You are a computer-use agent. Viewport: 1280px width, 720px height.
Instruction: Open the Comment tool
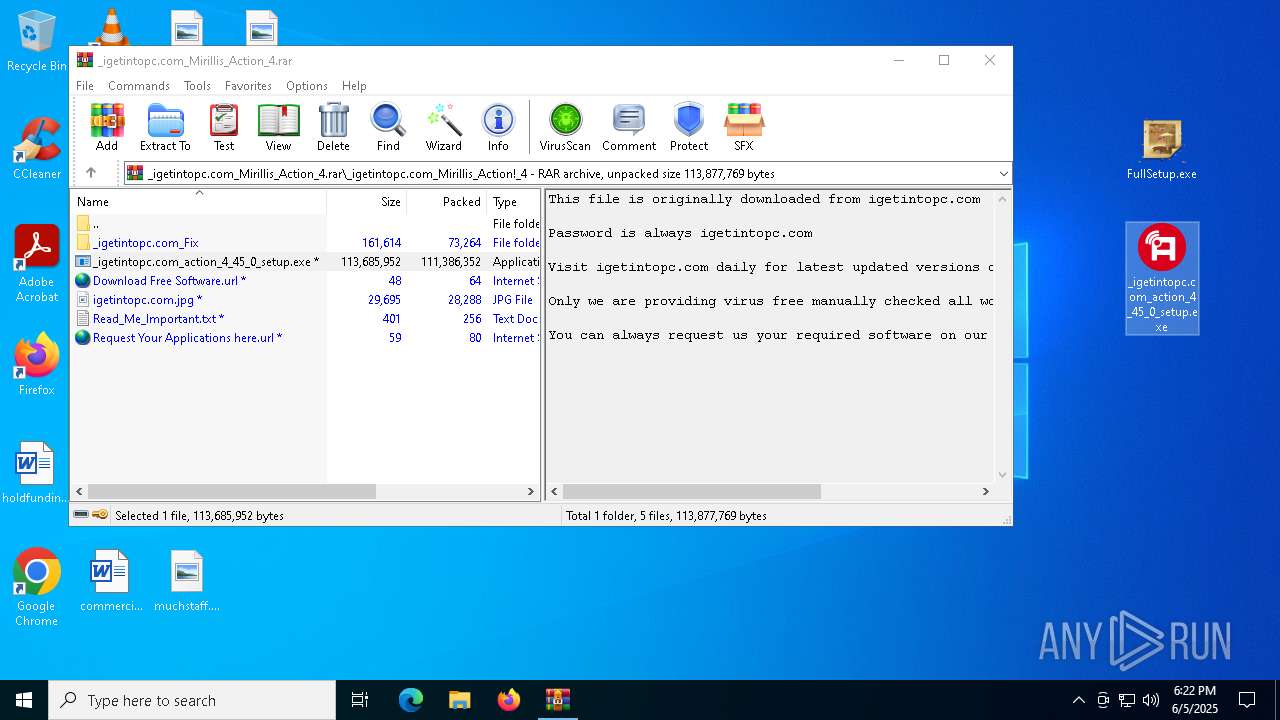click(x=629, y=127)
